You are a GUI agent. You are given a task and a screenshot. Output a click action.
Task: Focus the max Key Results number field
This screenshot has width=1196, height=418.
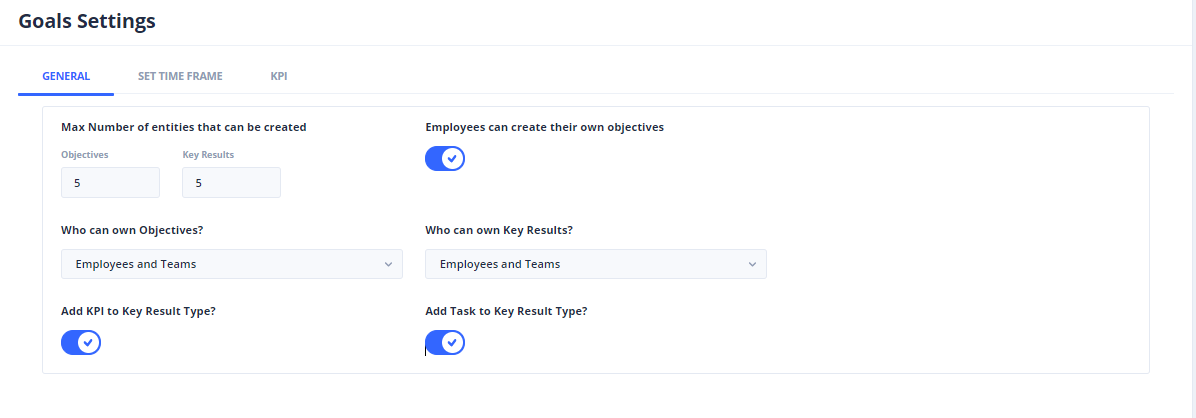231,183
